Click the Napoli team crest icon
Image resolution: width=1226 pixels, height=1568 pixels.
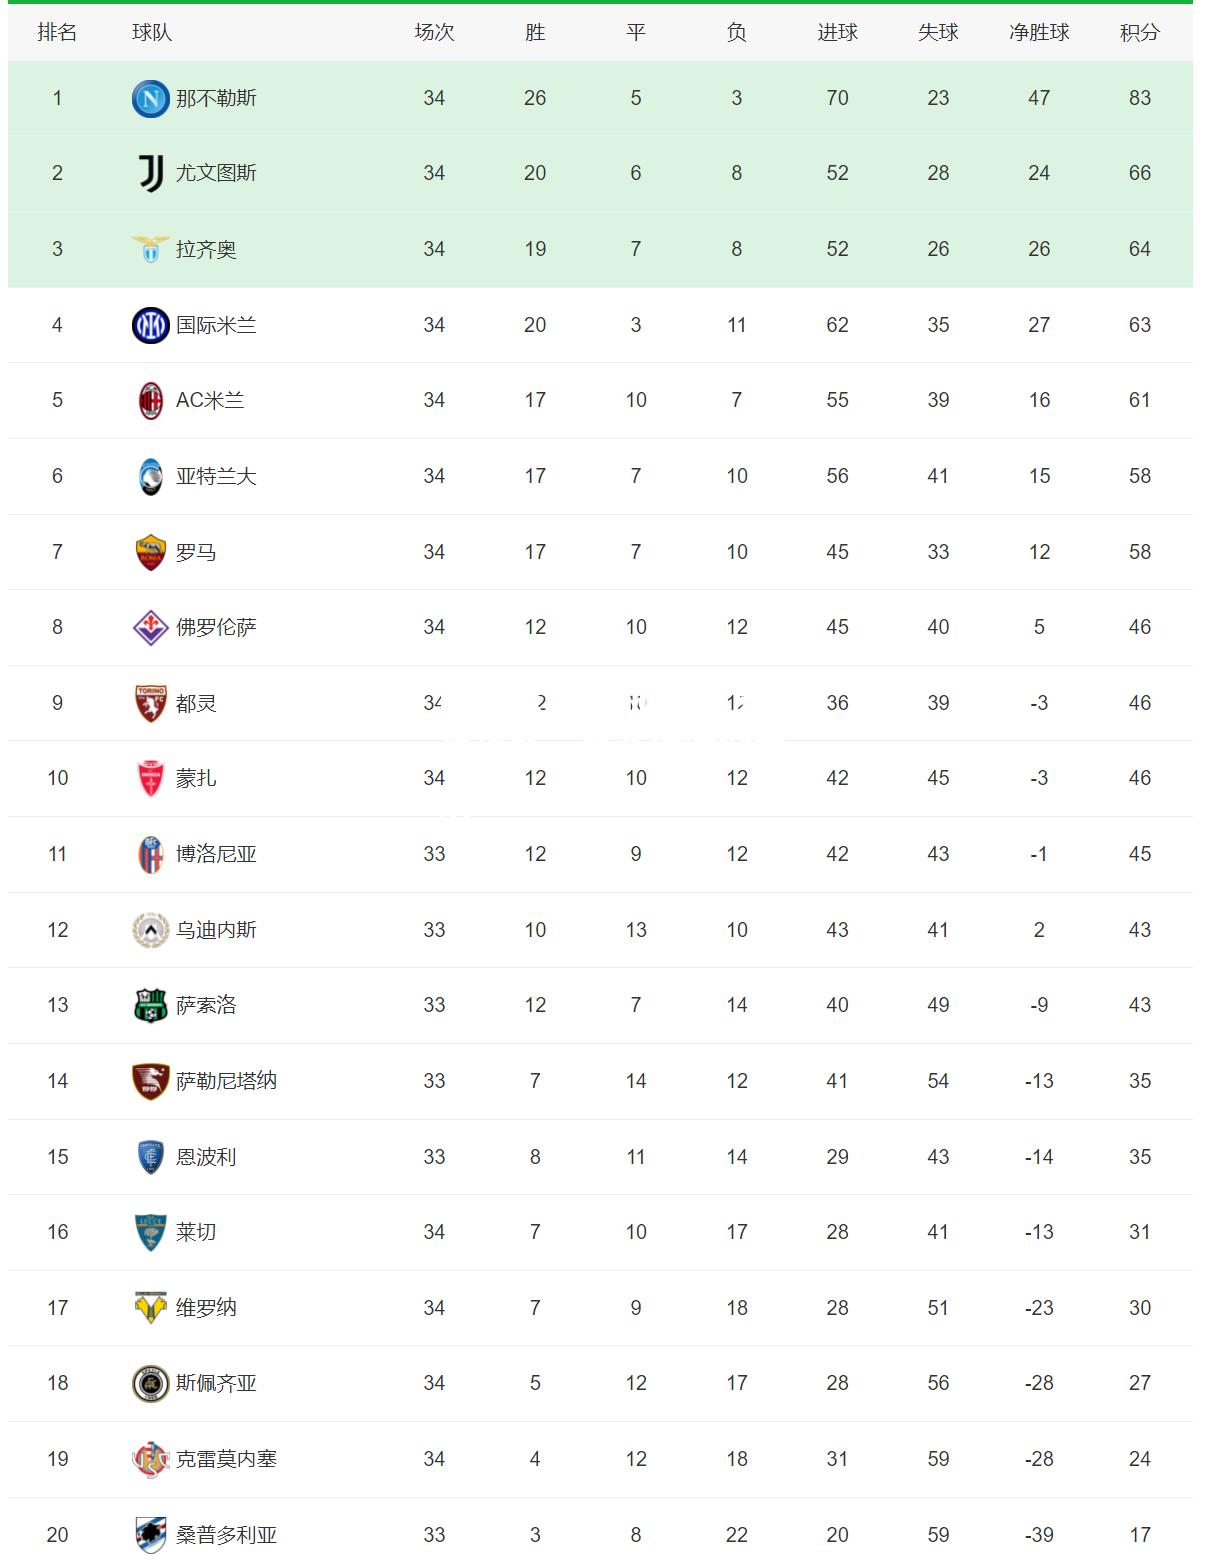pyautogui.click(x=150, y=98)
